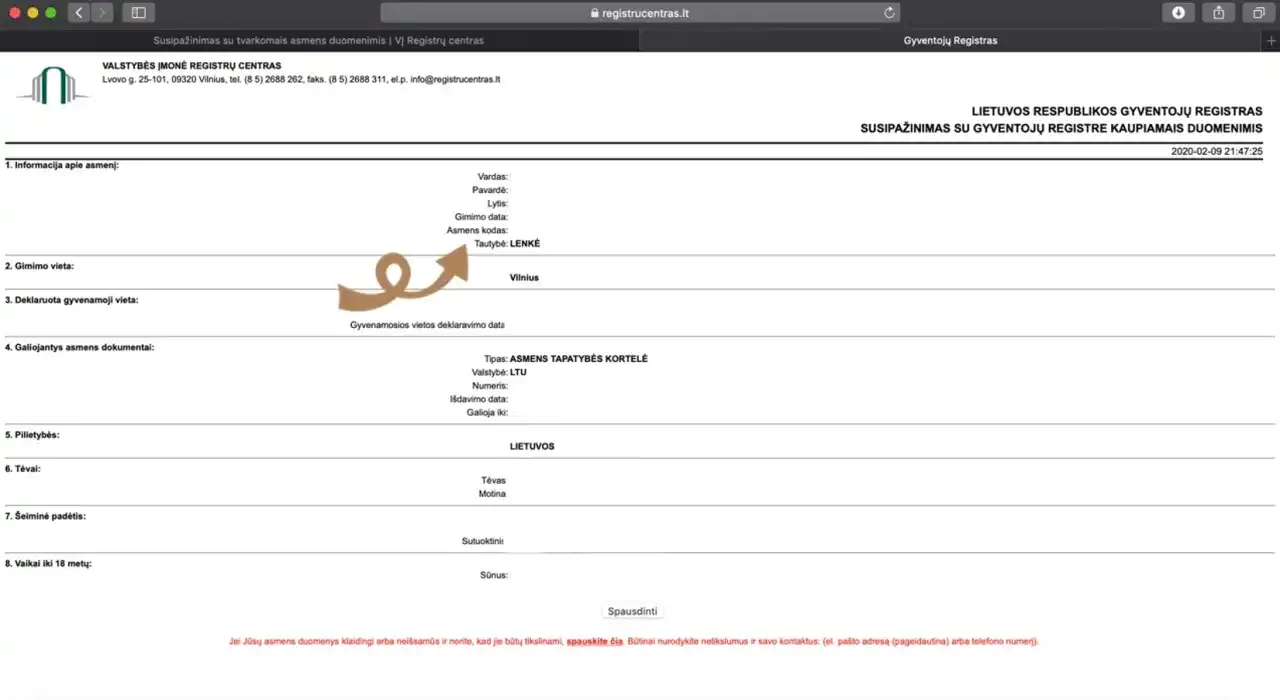Click the curved brown arrow graphic
This screenshot has height=700, width=1280.
[402, 277]
